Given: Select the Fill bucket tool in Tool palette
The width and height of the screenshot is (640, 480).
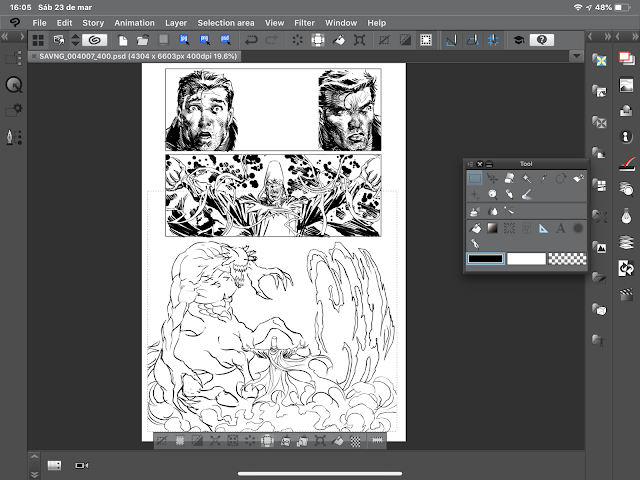Looking at the screenshot, I should [x=475, y=228].
